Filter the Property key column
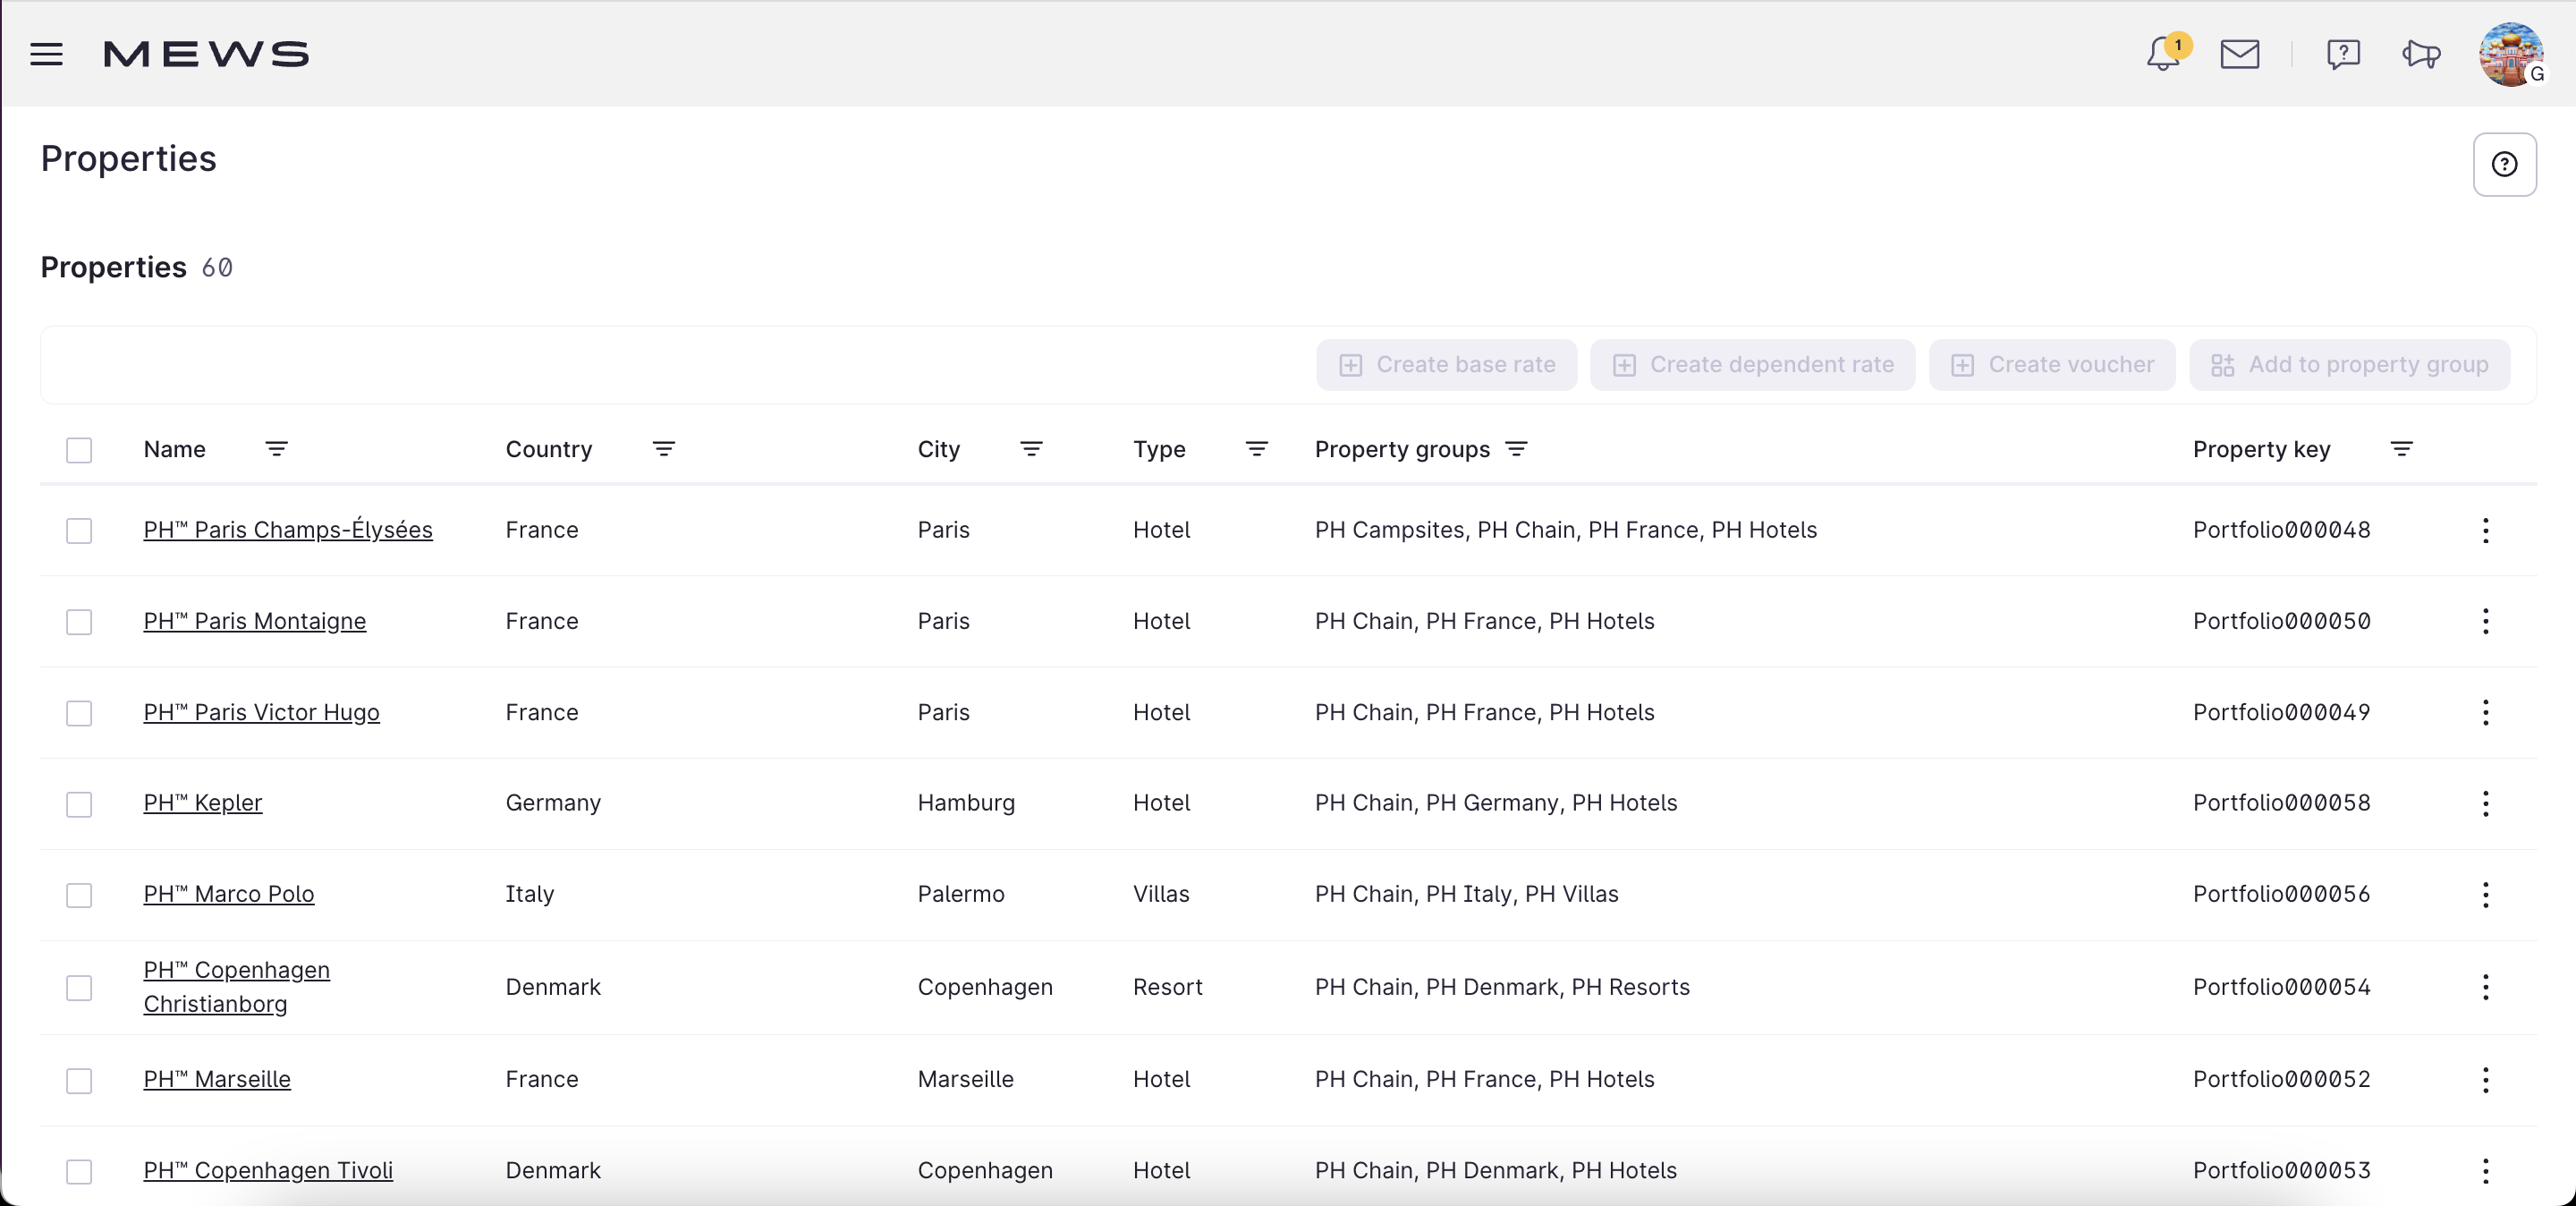Screen dimensions: 2576x1206 [2402, 449]
